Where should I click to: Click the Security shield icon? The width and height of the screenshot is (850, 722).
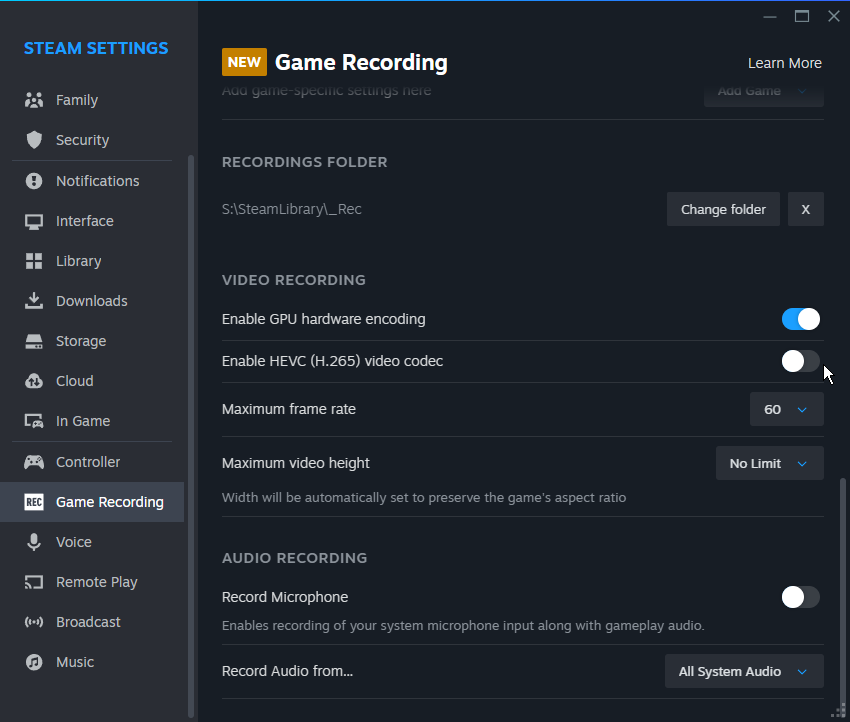pos(34,140)
